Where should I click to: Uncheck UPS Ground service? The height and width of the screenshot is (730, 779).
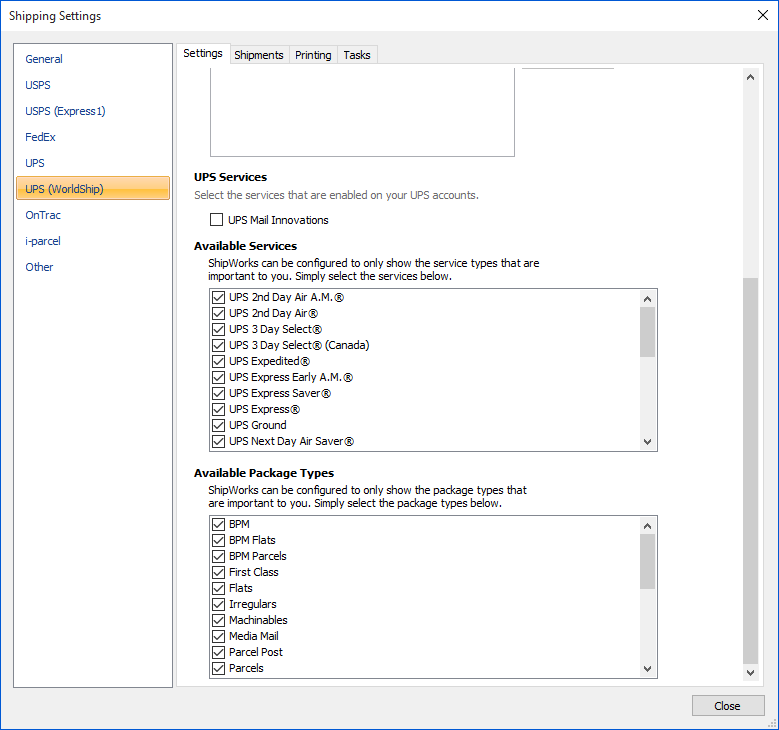218,425
